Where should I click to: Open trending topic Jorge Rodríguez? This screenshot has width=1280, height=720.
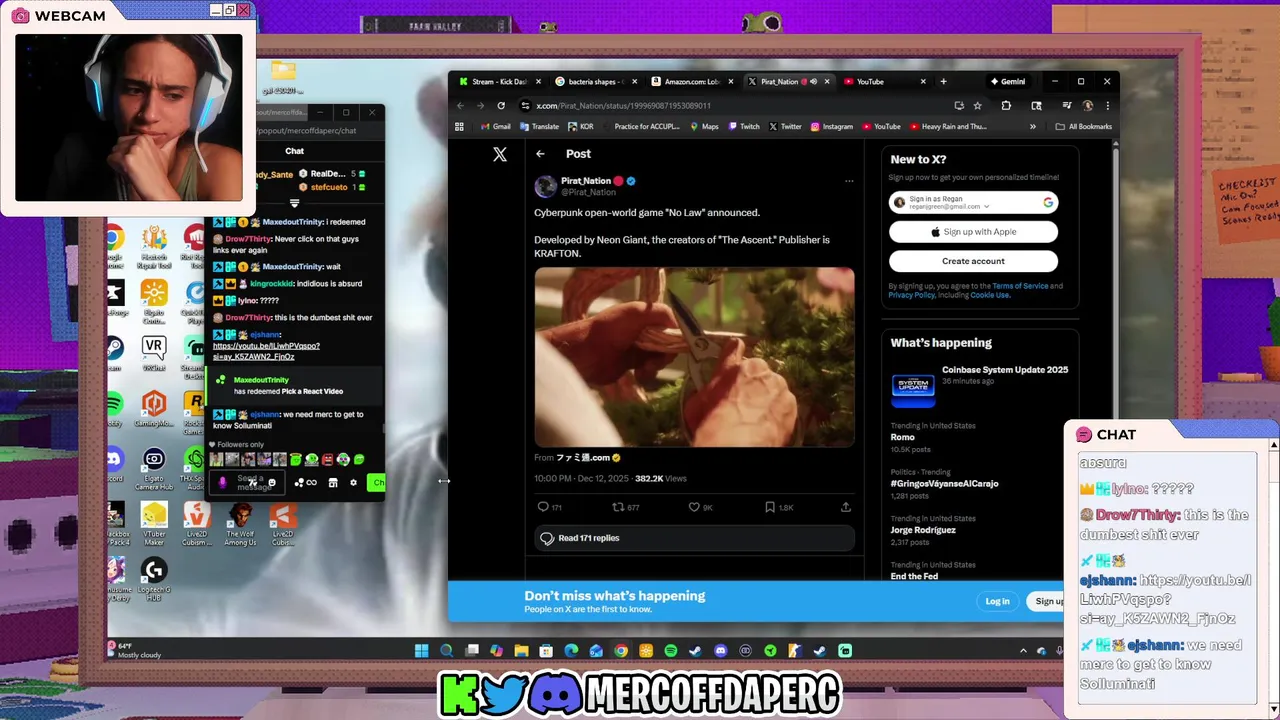(x=923, y=530)
